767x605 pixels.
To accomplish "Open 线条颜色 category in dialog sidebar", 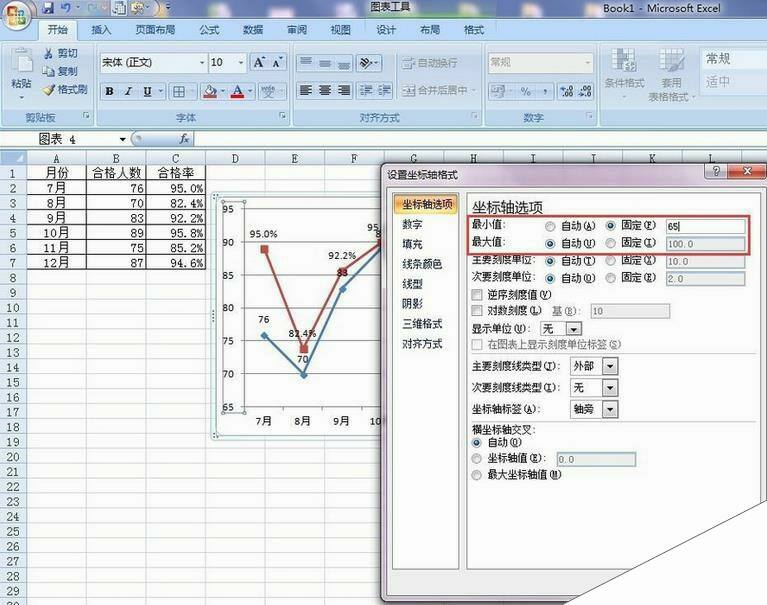I will (x=422, y=264).
